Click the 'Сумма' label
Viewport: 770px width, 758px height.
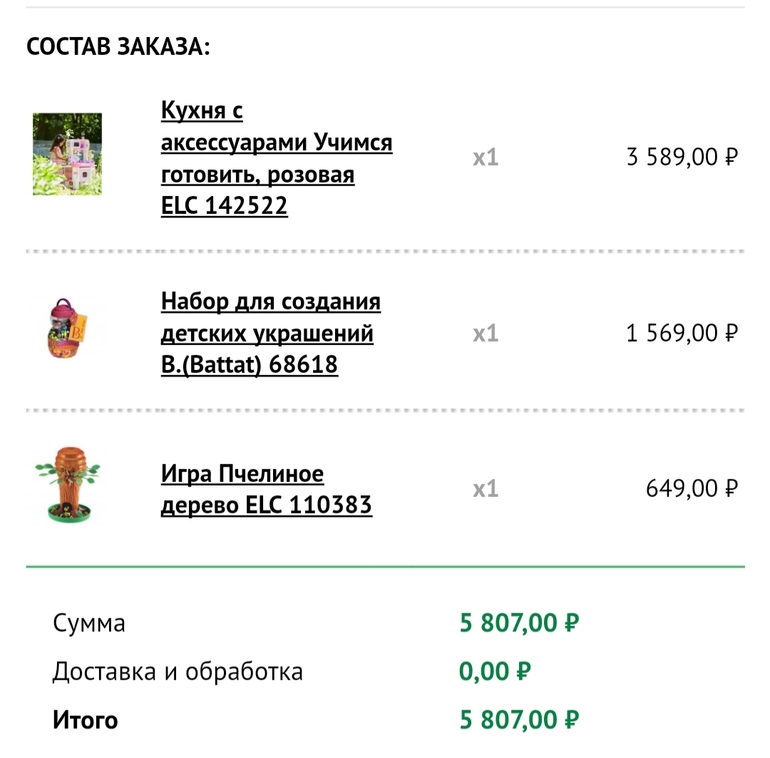(89, 623)
